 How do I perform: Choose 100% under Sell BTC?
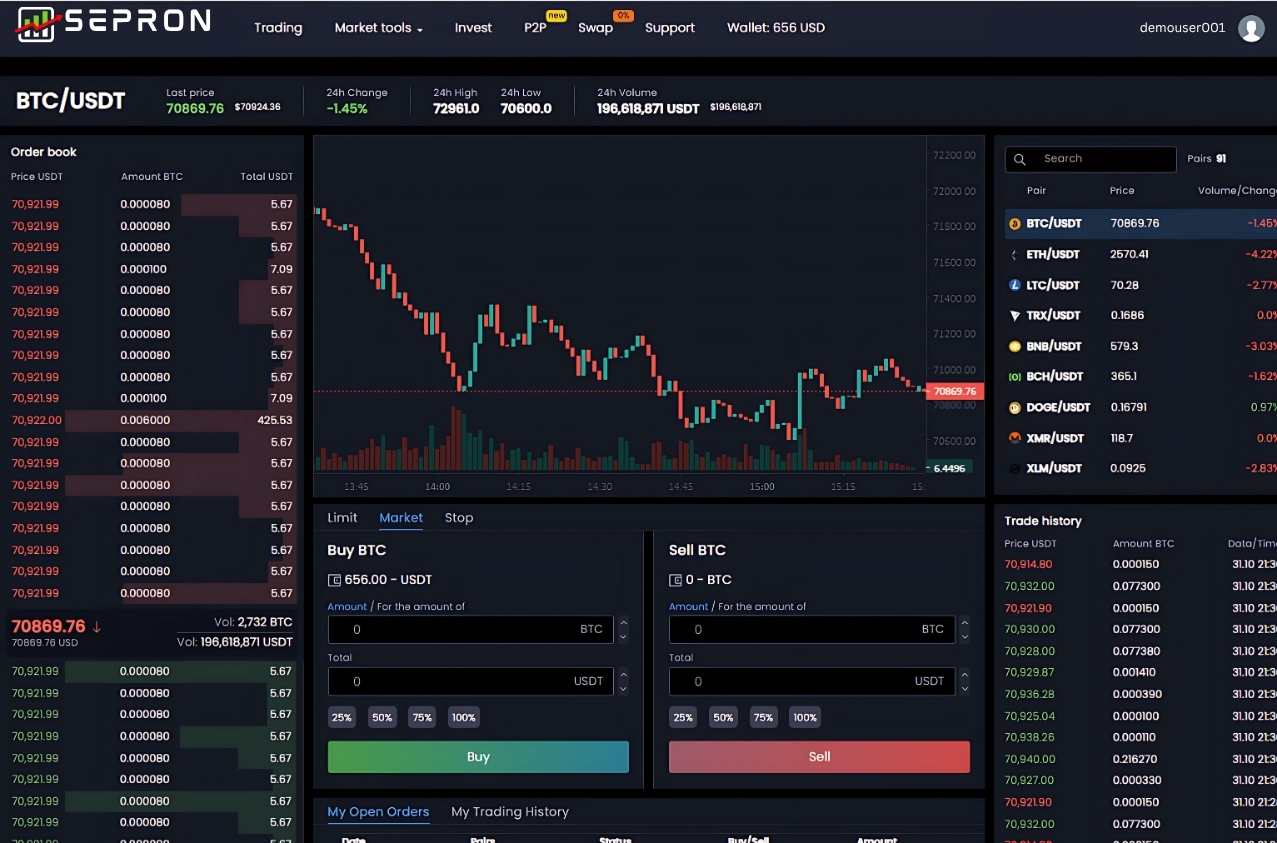(804, 717)
